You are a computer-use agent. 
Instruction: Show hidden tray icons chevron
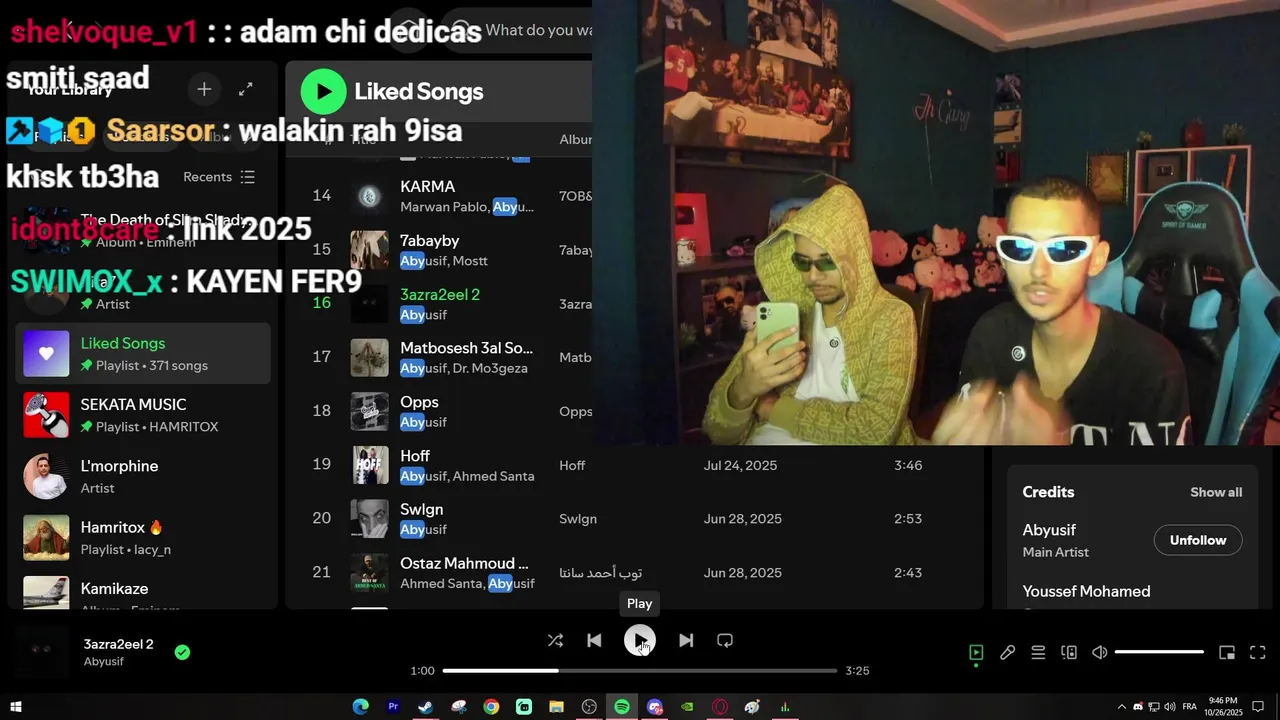coord(1122,707)
